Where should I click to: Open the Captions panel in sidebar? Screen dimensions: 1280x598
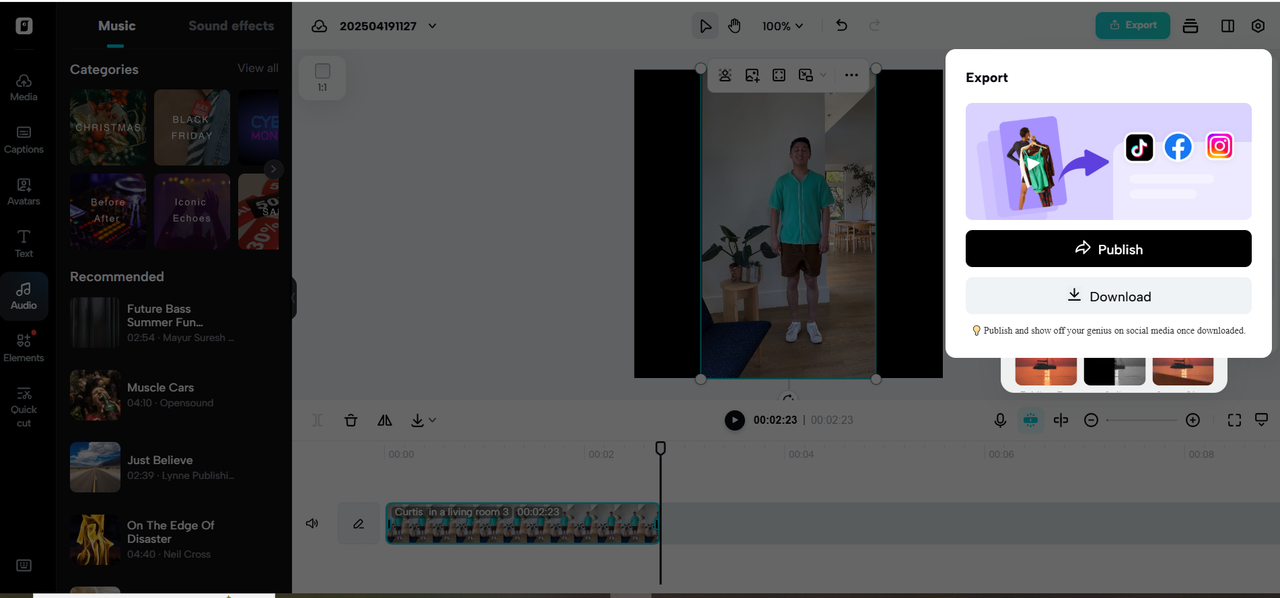pos(24,139)
